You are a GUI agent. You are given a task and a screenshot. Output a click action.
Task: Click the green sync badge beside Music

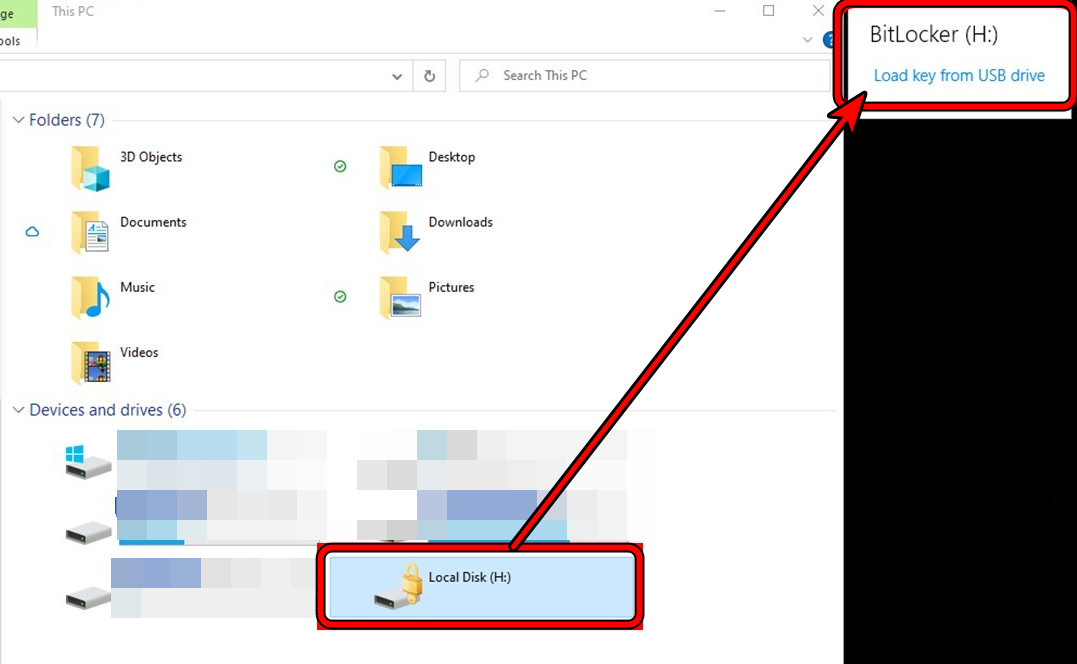(x=340, y=297)
